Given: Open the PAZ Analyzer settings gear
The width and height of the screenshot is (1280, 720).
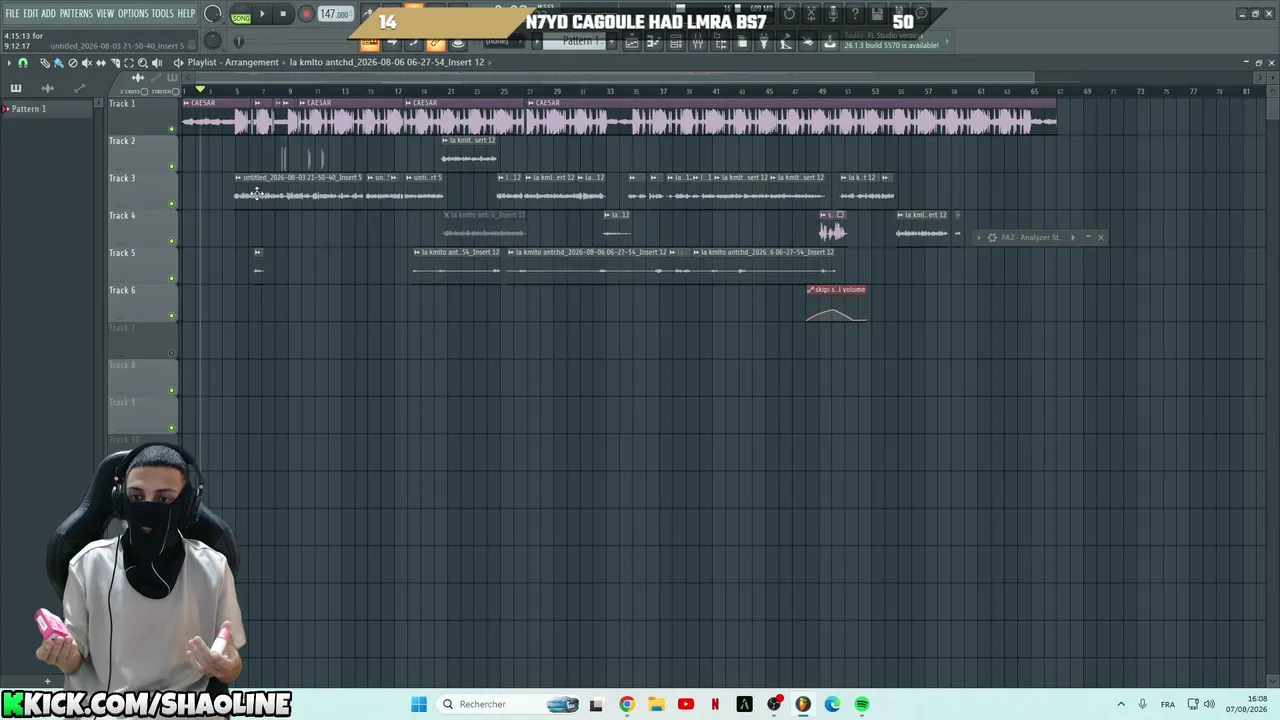Looking at the screenshot, I should point(992,237).
